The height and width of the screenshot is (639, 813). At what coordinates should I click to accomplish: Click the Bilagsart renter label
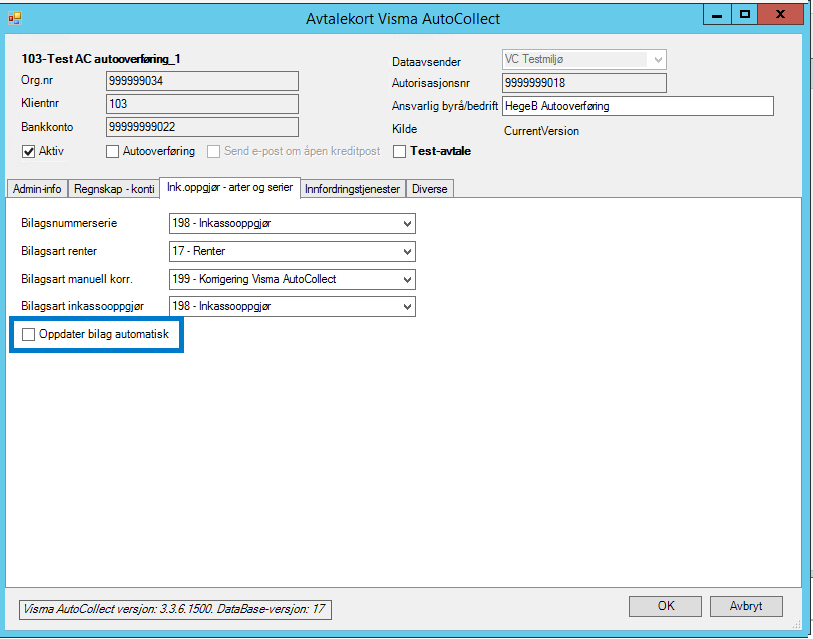tap(59, 252)
